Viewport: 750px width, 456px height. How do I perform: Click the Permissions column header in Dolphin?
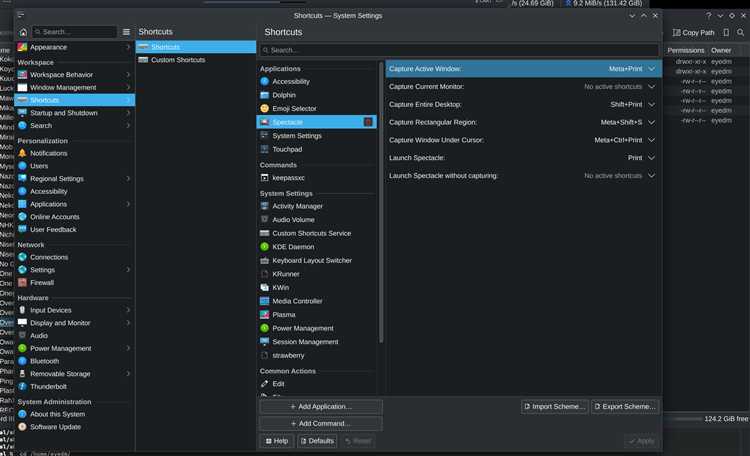click(686, 50)
